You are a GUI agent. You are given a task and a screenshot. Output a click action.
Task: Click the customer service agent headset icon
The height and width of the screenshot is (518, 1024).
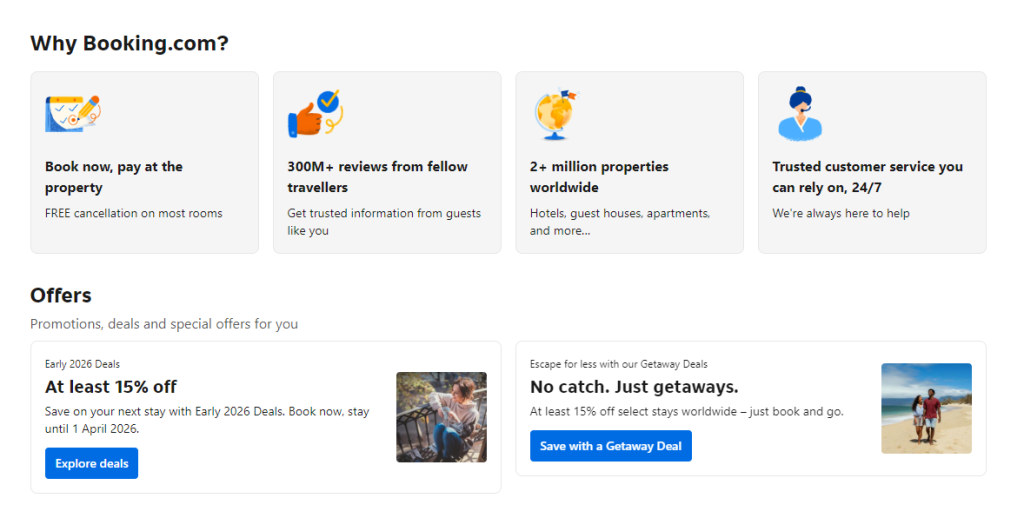click(799, 113)
